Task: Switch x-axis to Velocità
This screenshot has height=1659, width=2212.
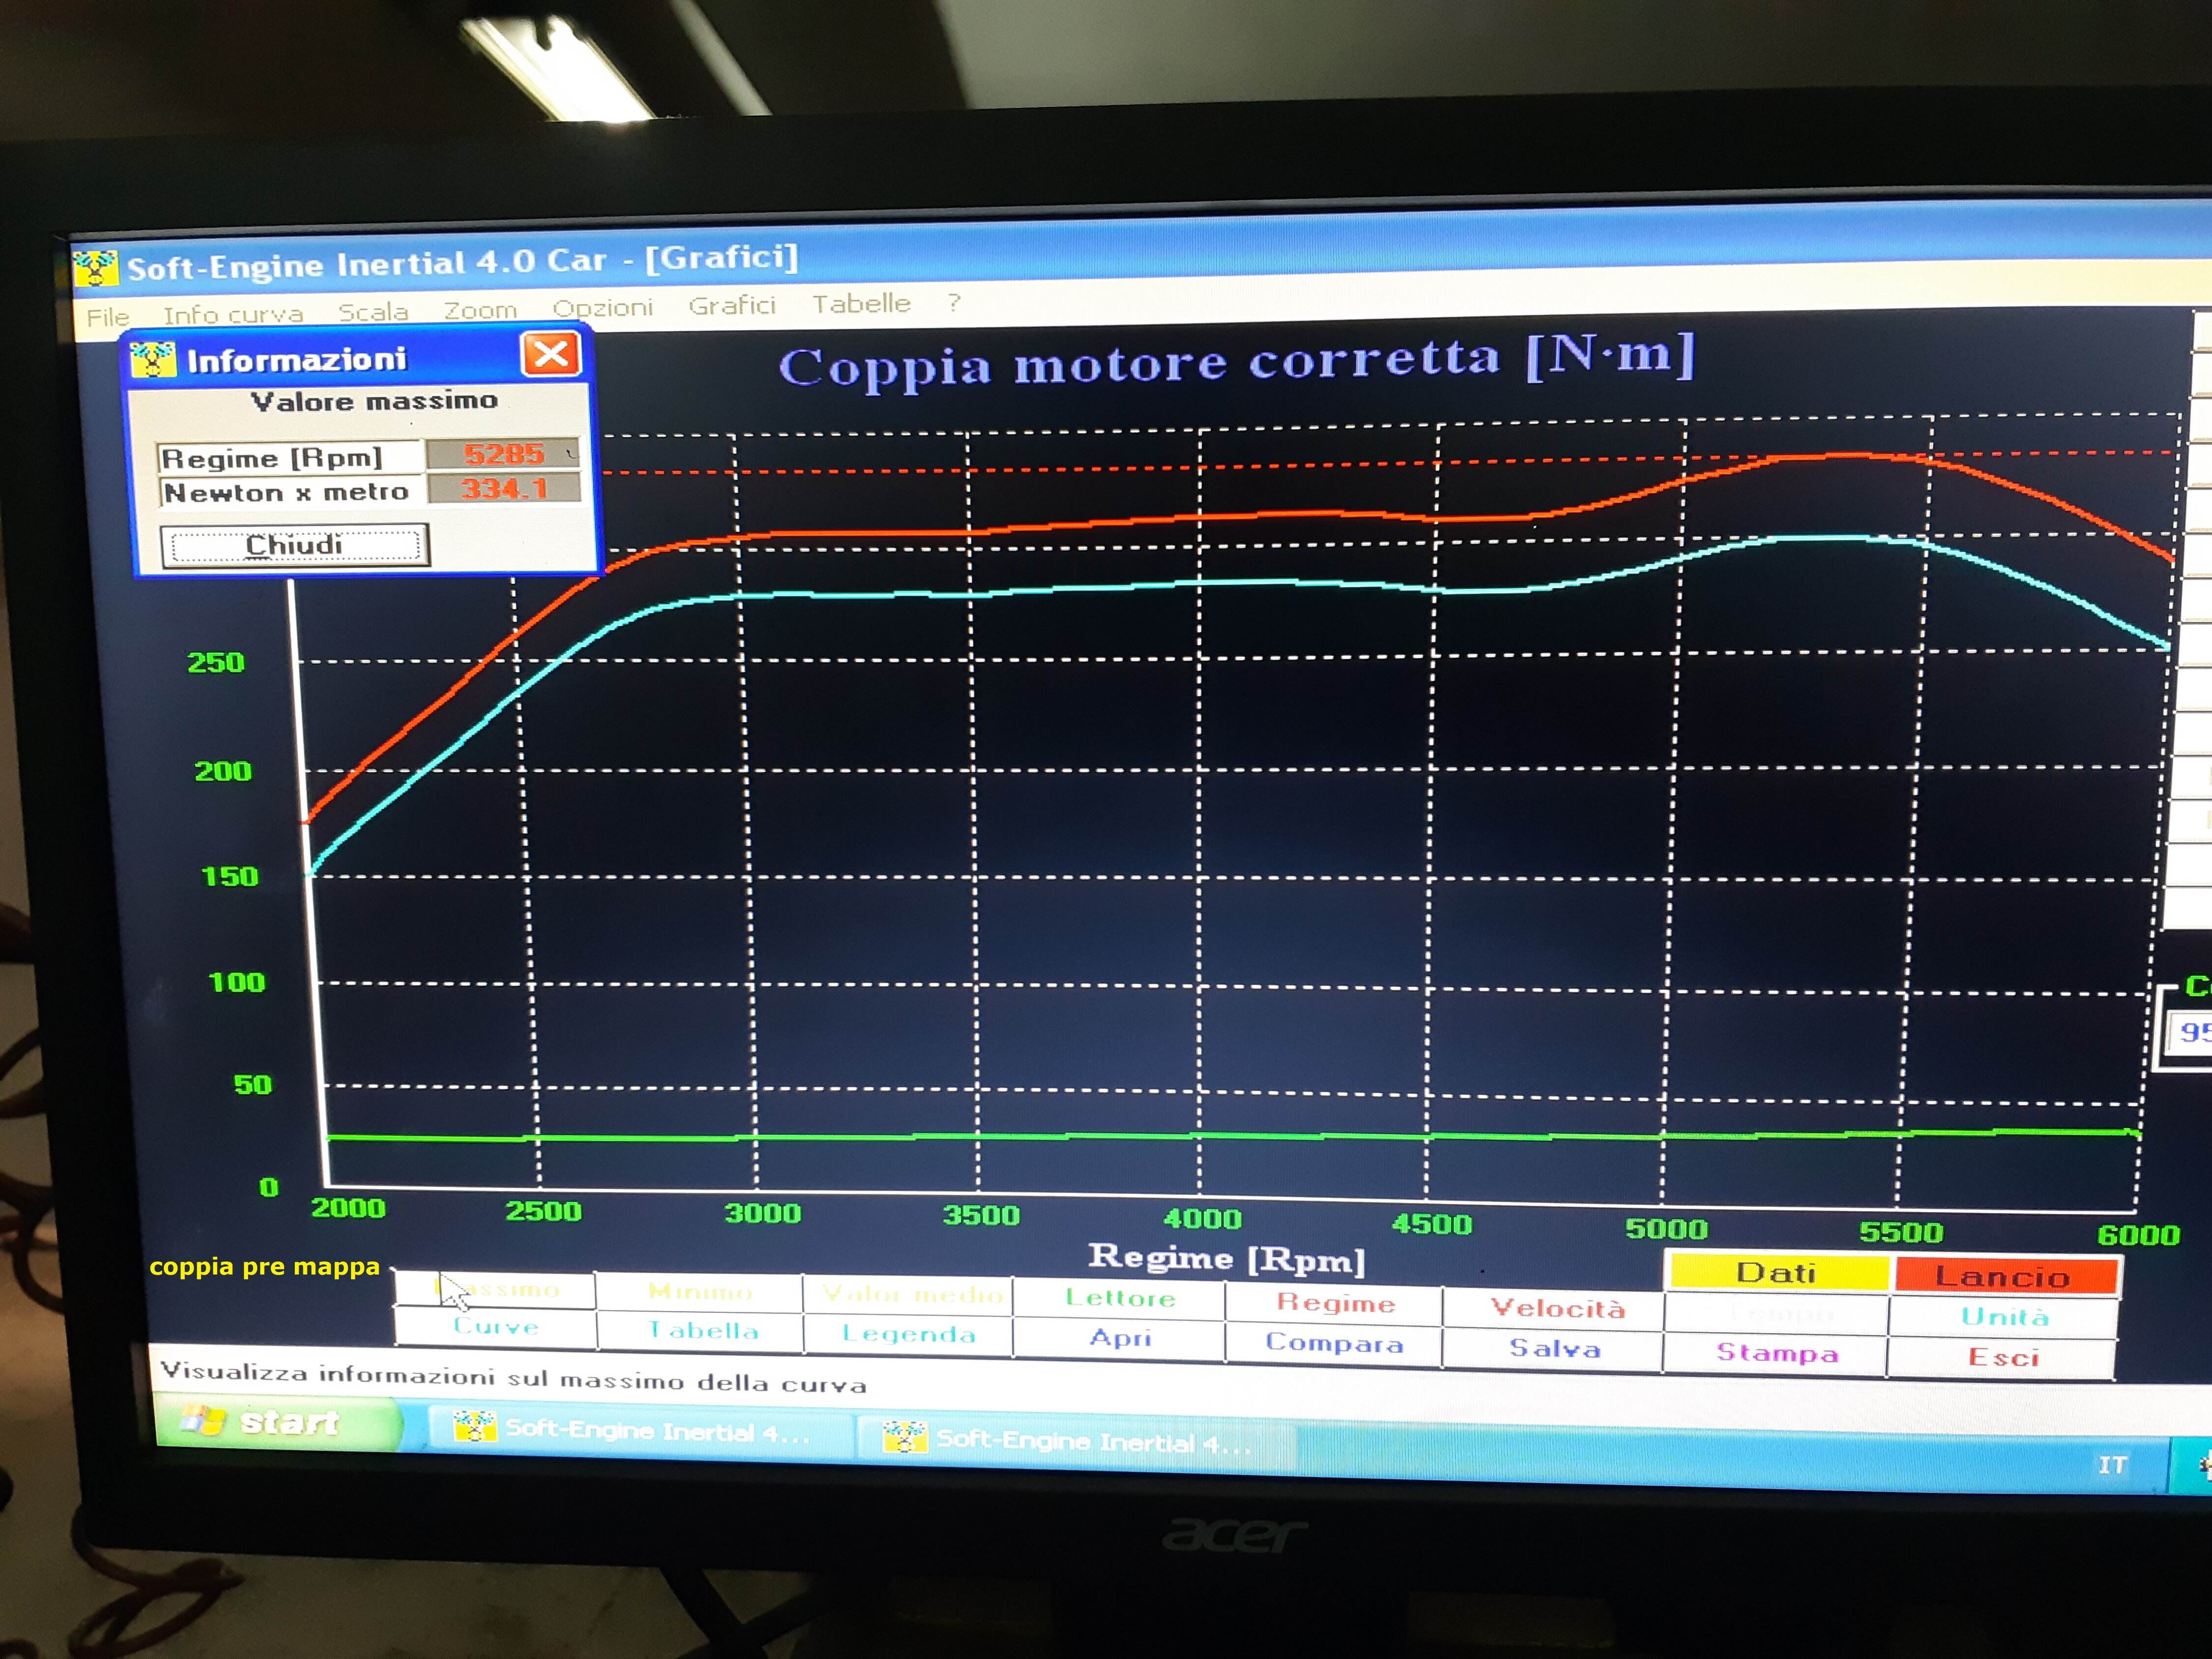Action: click(x=1555, y=1308)
